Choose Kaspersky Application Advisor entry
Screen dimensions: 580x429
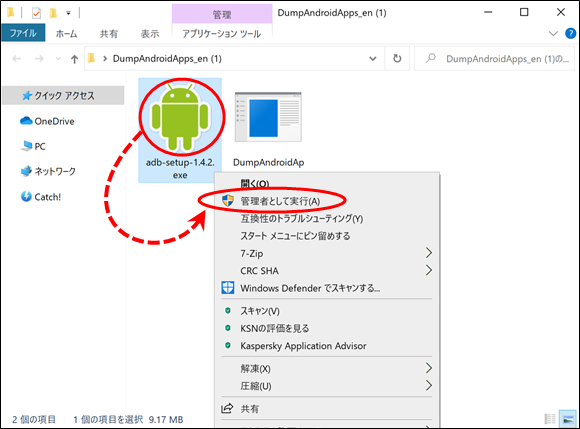coord(327,346)
